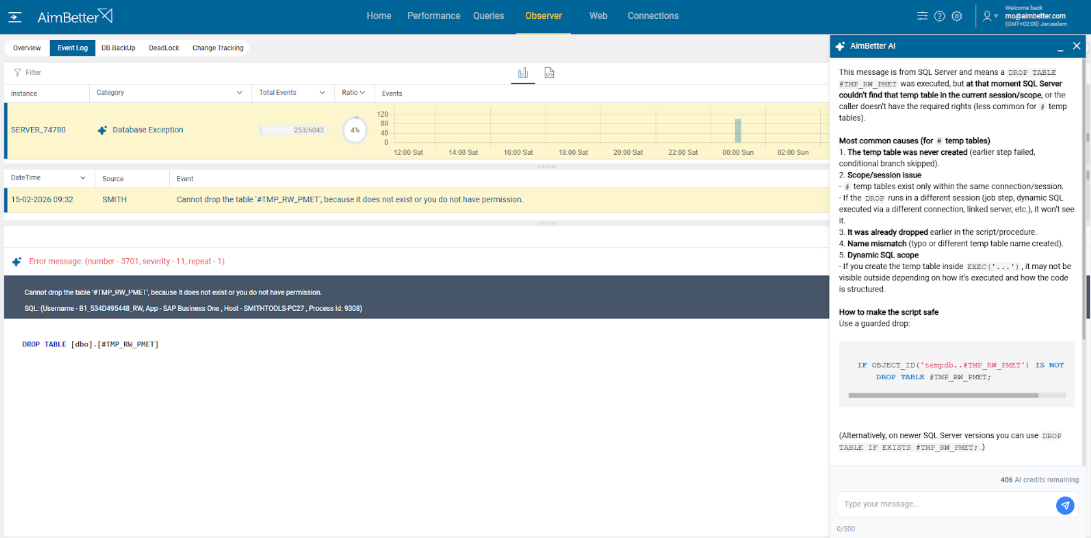Open the Change Tracking tab
The image size is (1091, 538).
click(217, 48)
